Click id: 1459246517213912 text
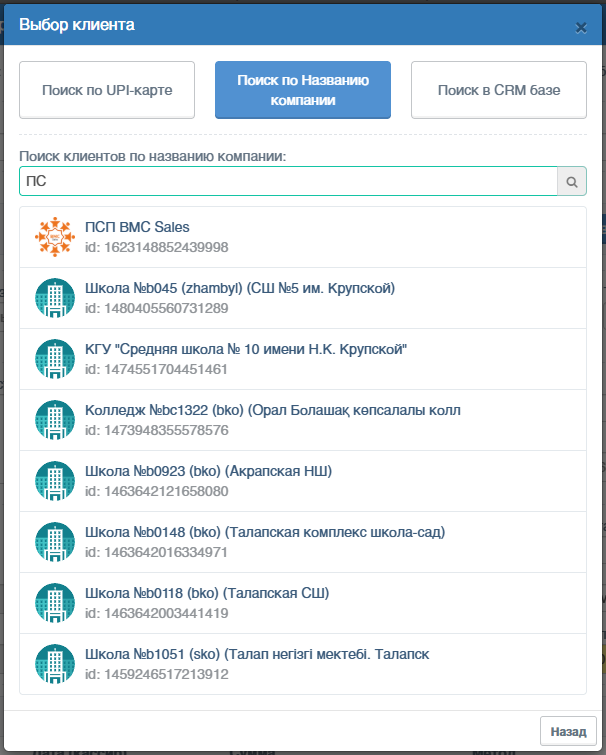The width and height of the screenshot is (606, 755). pos(156,674)
